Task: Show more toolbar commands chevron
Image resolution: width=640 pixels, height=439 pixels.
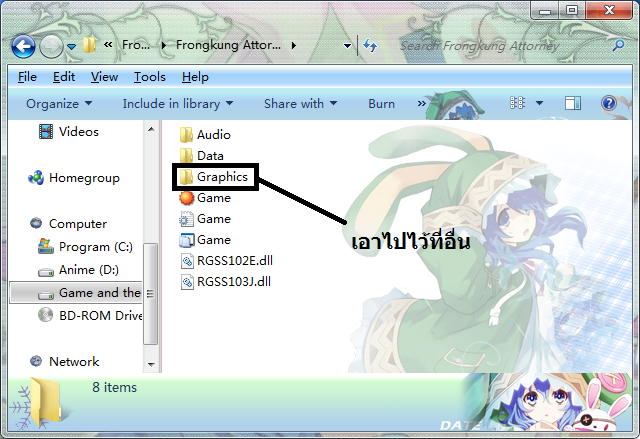Action: (x=422, y=104)
